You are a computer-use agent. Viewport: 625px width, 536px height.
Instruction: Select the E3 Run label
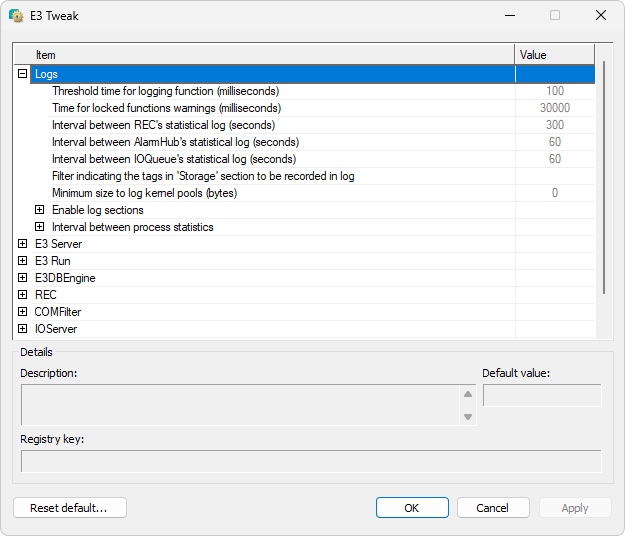pos(53,261)
